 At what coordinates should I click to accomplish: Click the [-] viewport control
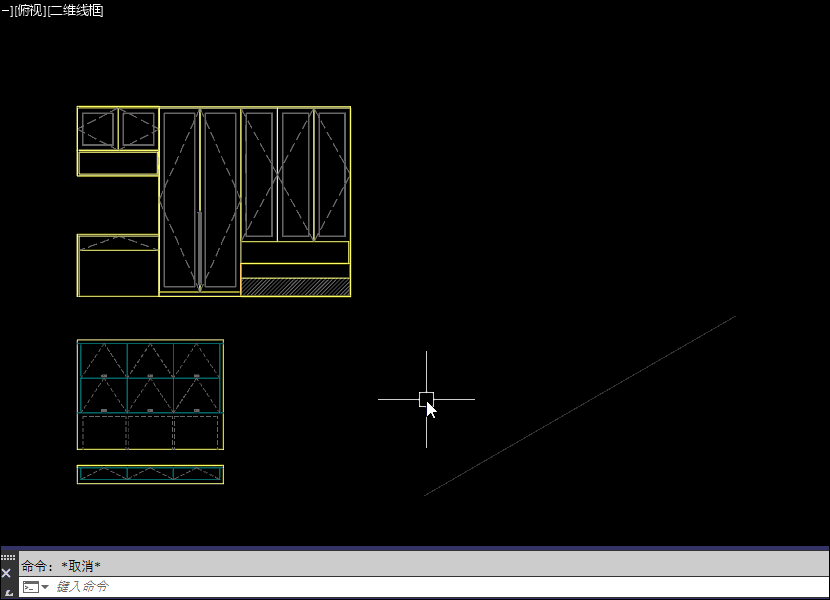click(5, 11)
